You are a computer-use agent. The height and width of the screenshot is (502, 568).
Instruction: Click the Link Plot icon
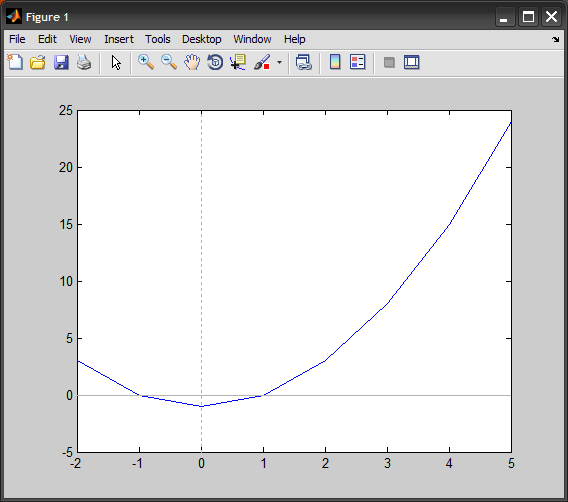click(x=304, y=62)
